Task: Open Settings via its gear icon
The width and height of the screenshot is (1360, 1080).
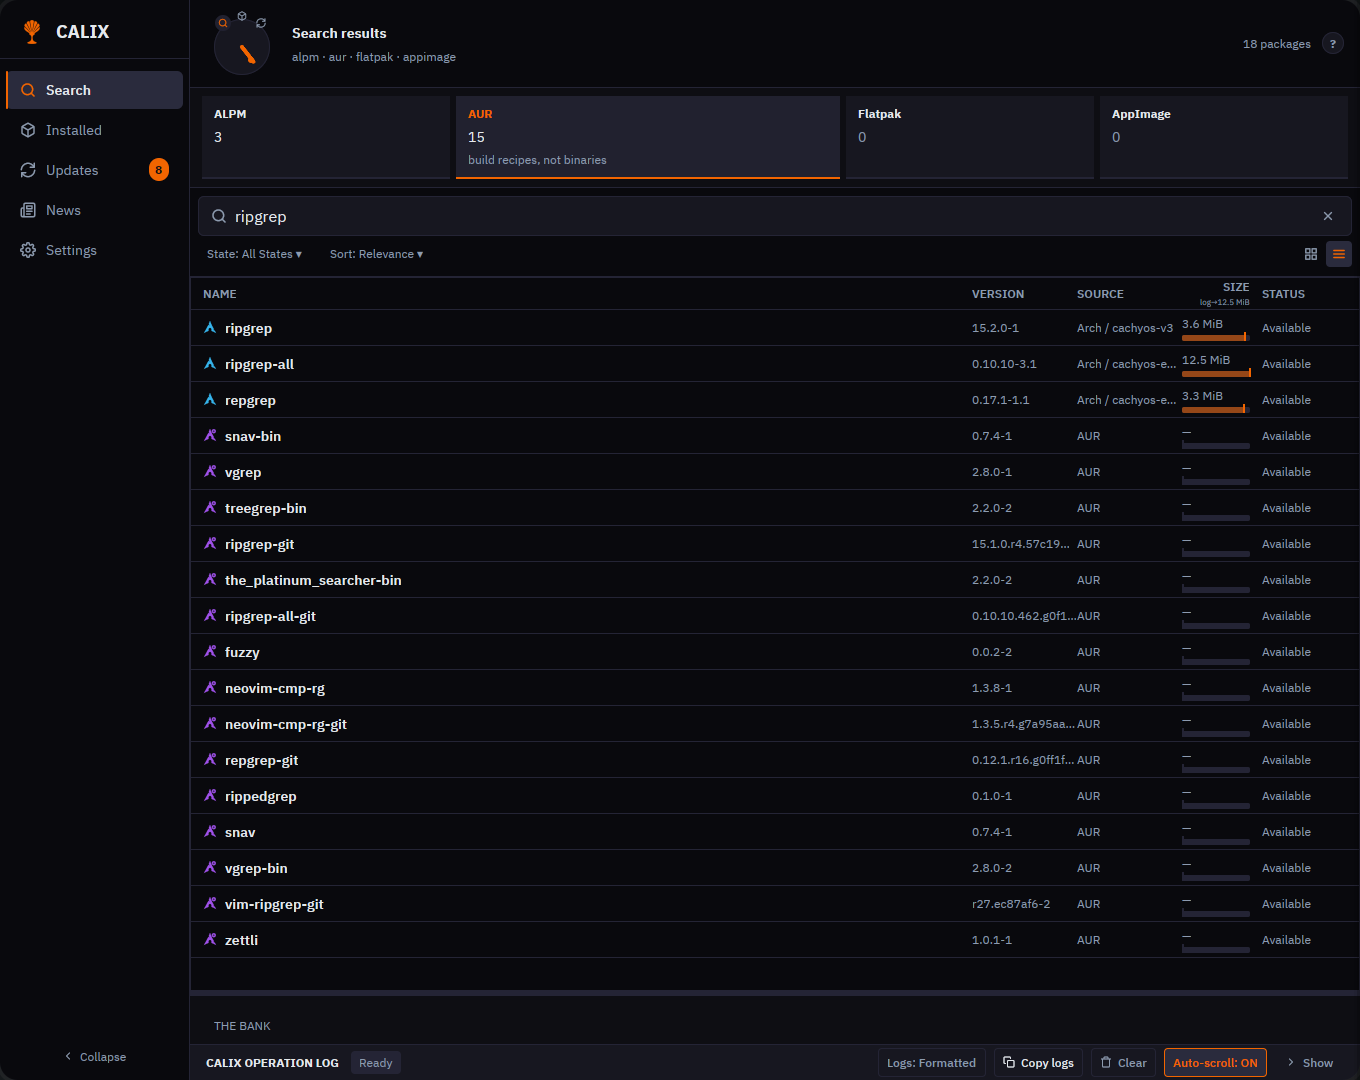Action: point(28,250)
